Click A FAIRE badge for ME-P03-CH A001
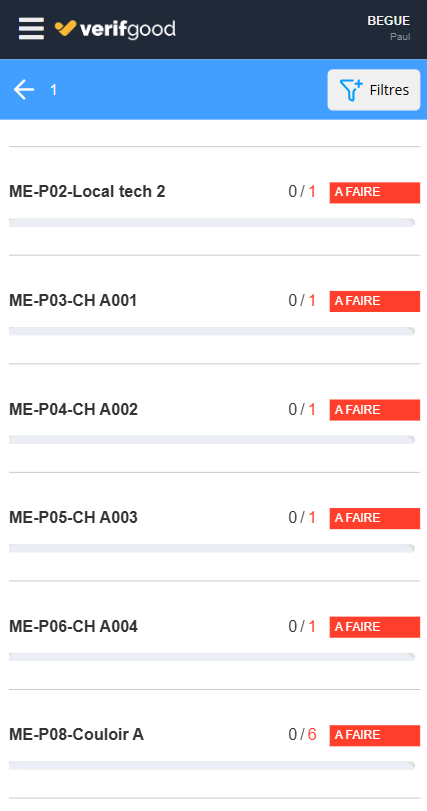This screenshot has width=427, height=811. click(x=375, y=301)
